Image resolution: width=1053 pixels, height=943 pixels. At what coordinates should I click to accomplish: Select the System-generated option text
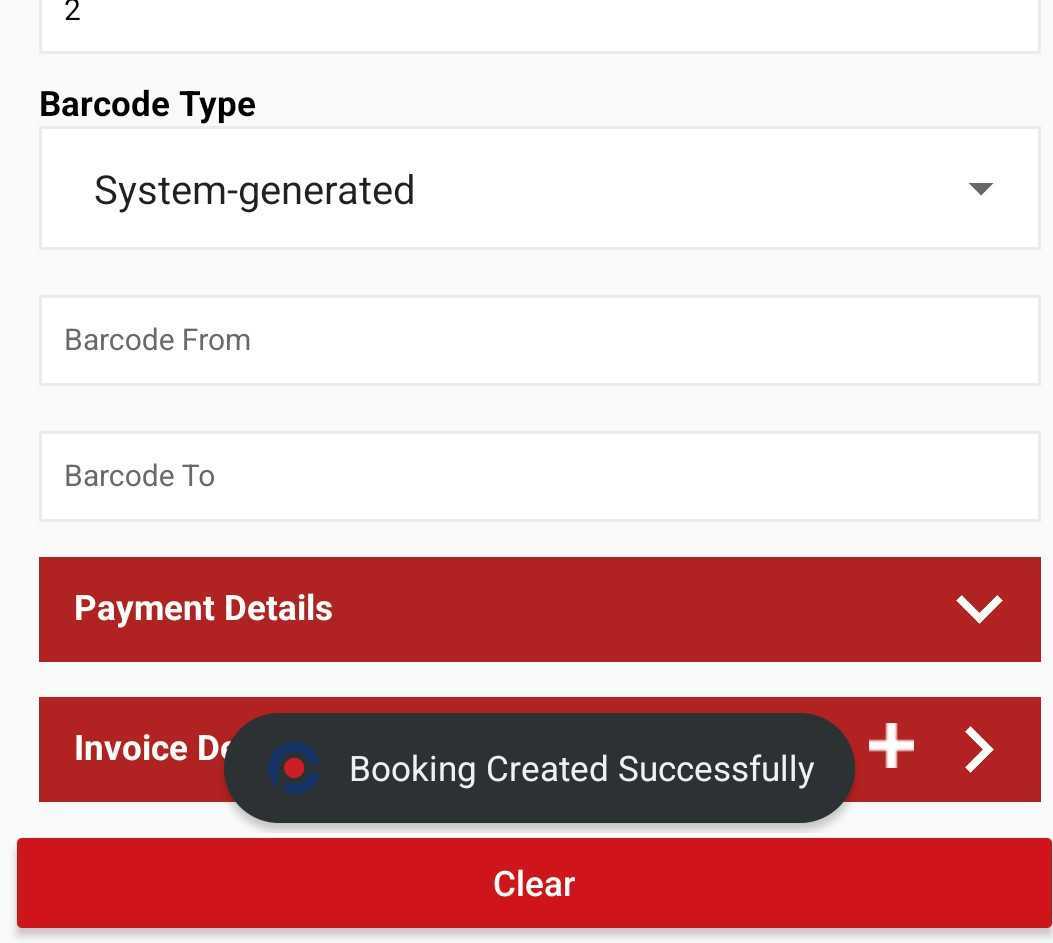254,190
